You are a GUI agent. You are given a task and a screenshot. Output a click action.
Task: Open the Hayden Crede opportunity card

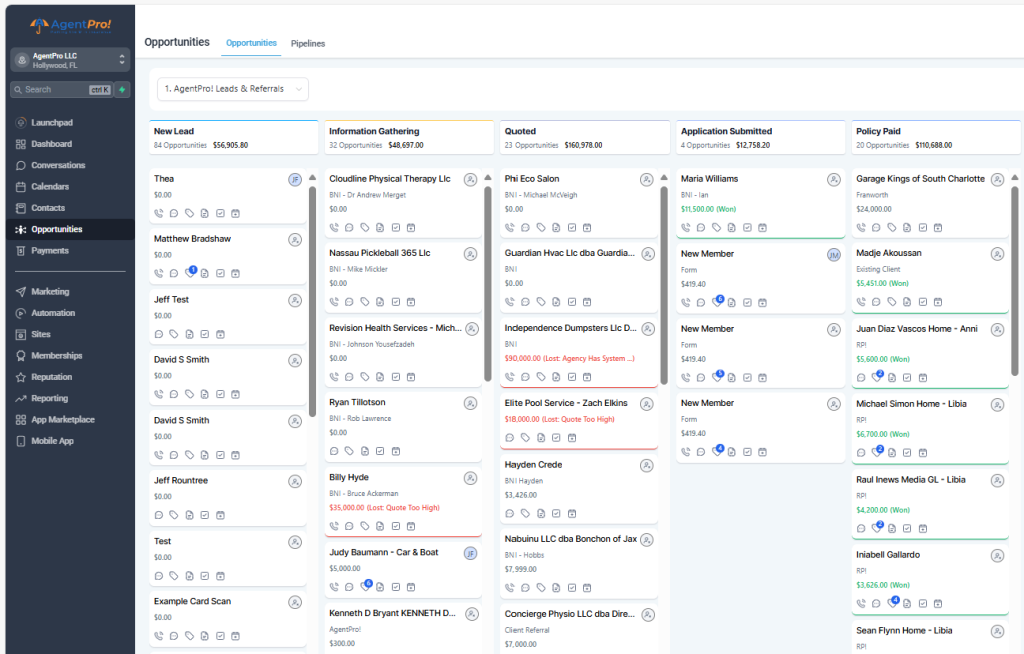click(x=579, y=489)
